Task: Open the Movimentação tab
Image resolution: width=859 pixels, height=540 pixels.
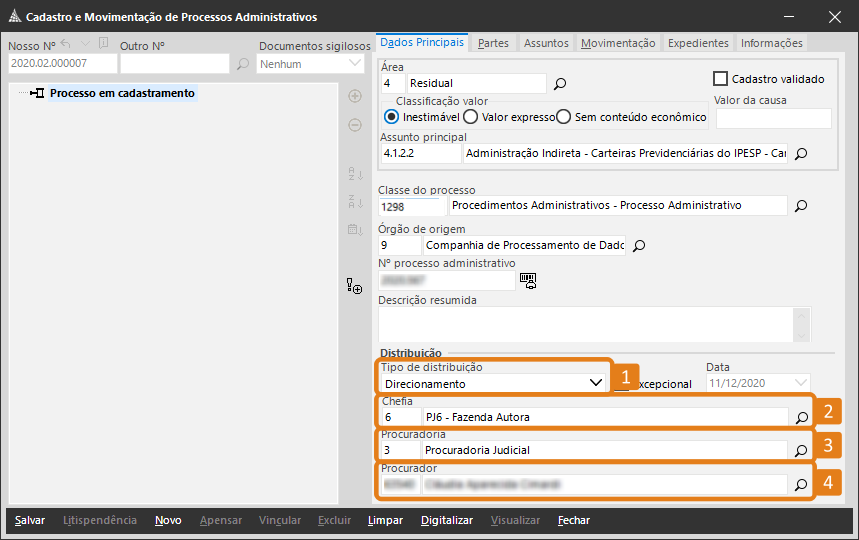Action: click(x=618, y=43)
